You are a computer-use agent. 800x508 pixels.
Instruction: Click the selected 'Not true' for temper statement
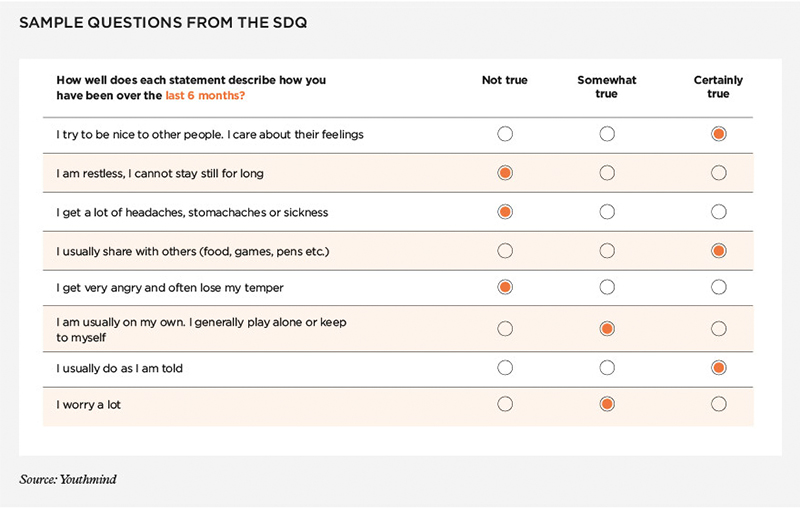pos(505,288)
